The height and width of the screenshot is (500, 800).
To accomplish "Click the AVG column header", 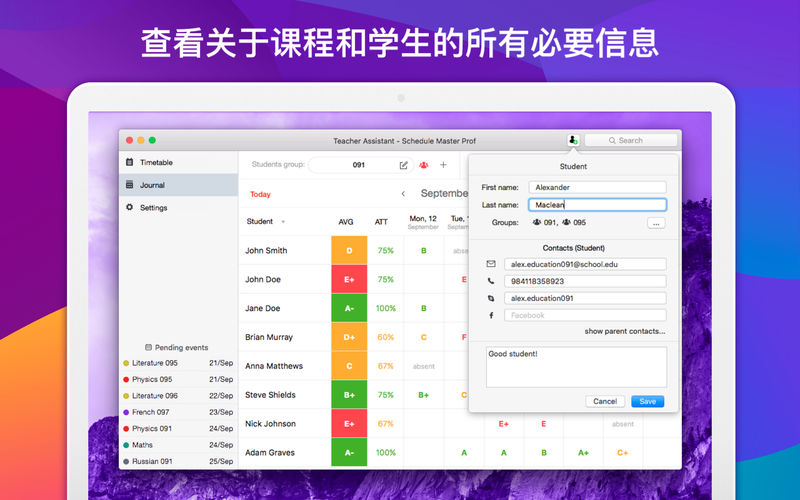I will (x=346, y=222).
